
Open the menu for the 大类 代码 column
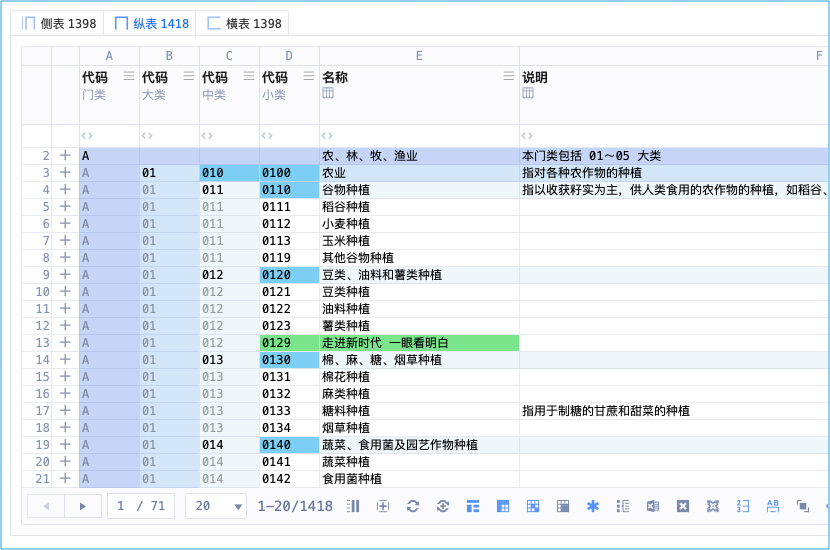[188, 76]
